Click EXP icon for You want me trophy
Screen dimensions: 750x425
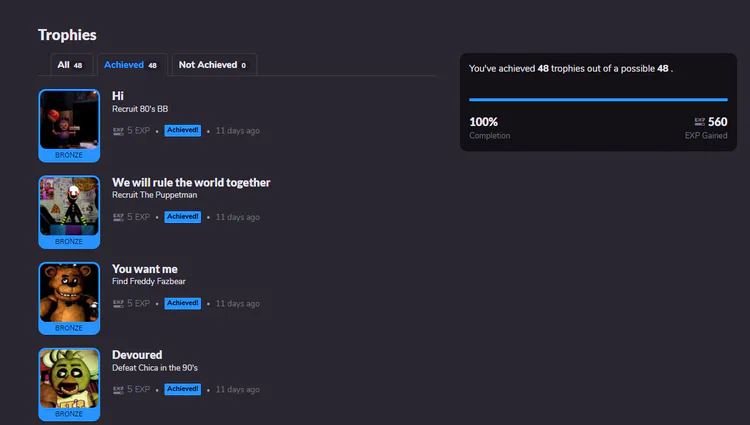coord(118,304)
